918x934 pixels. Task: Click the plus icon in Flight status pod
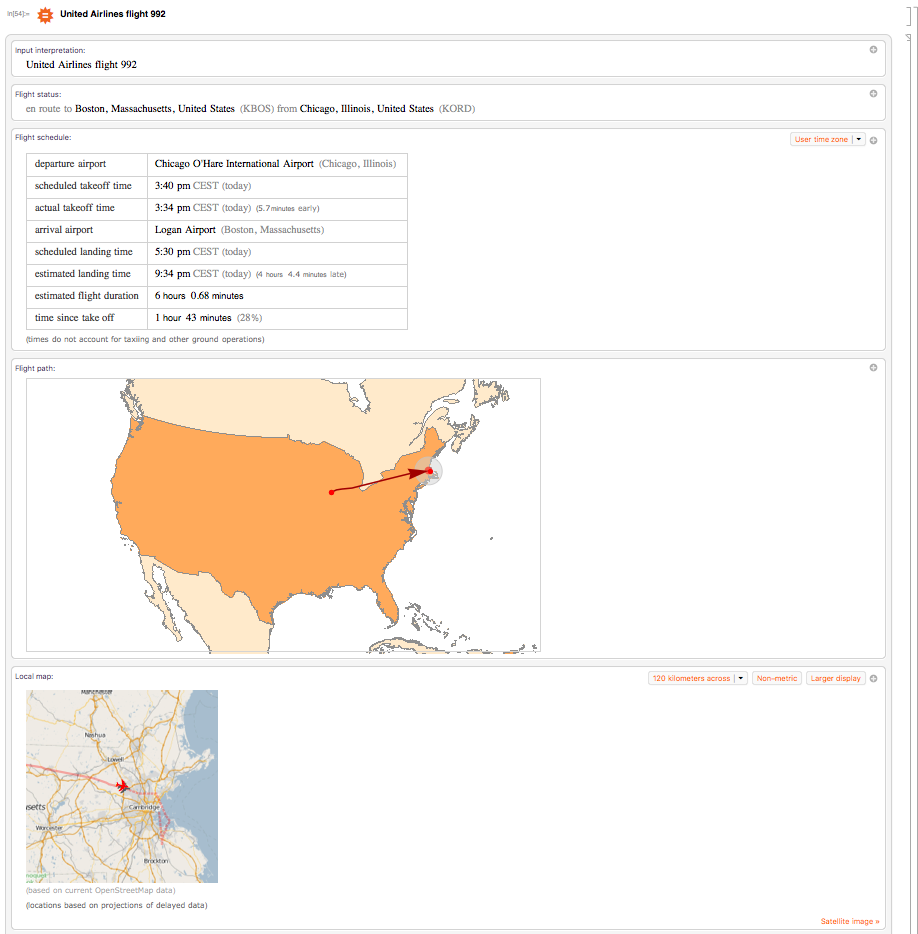(x=873, y=94)
